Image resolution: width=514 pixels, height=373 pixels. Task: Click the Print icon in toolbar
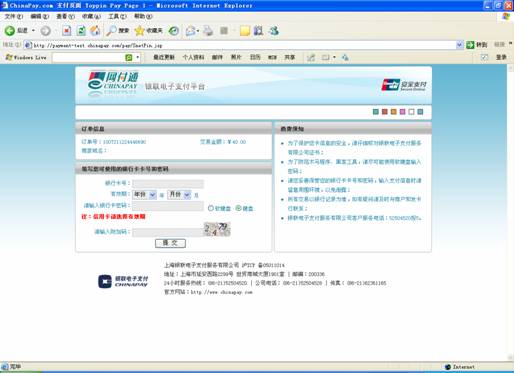(x=208, y=31)
